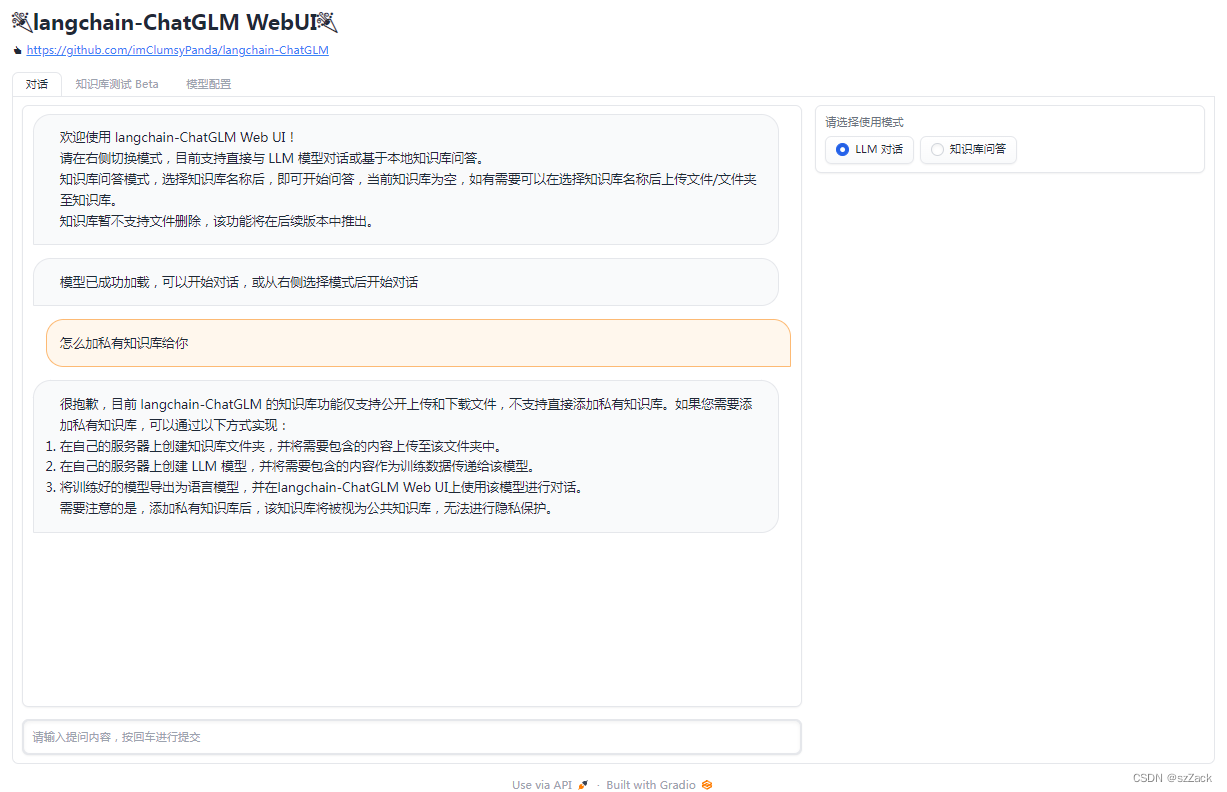Click the 模型已成功加载 status message
1227x792 pixels.
pyautogui.click(x=406, y=282)
